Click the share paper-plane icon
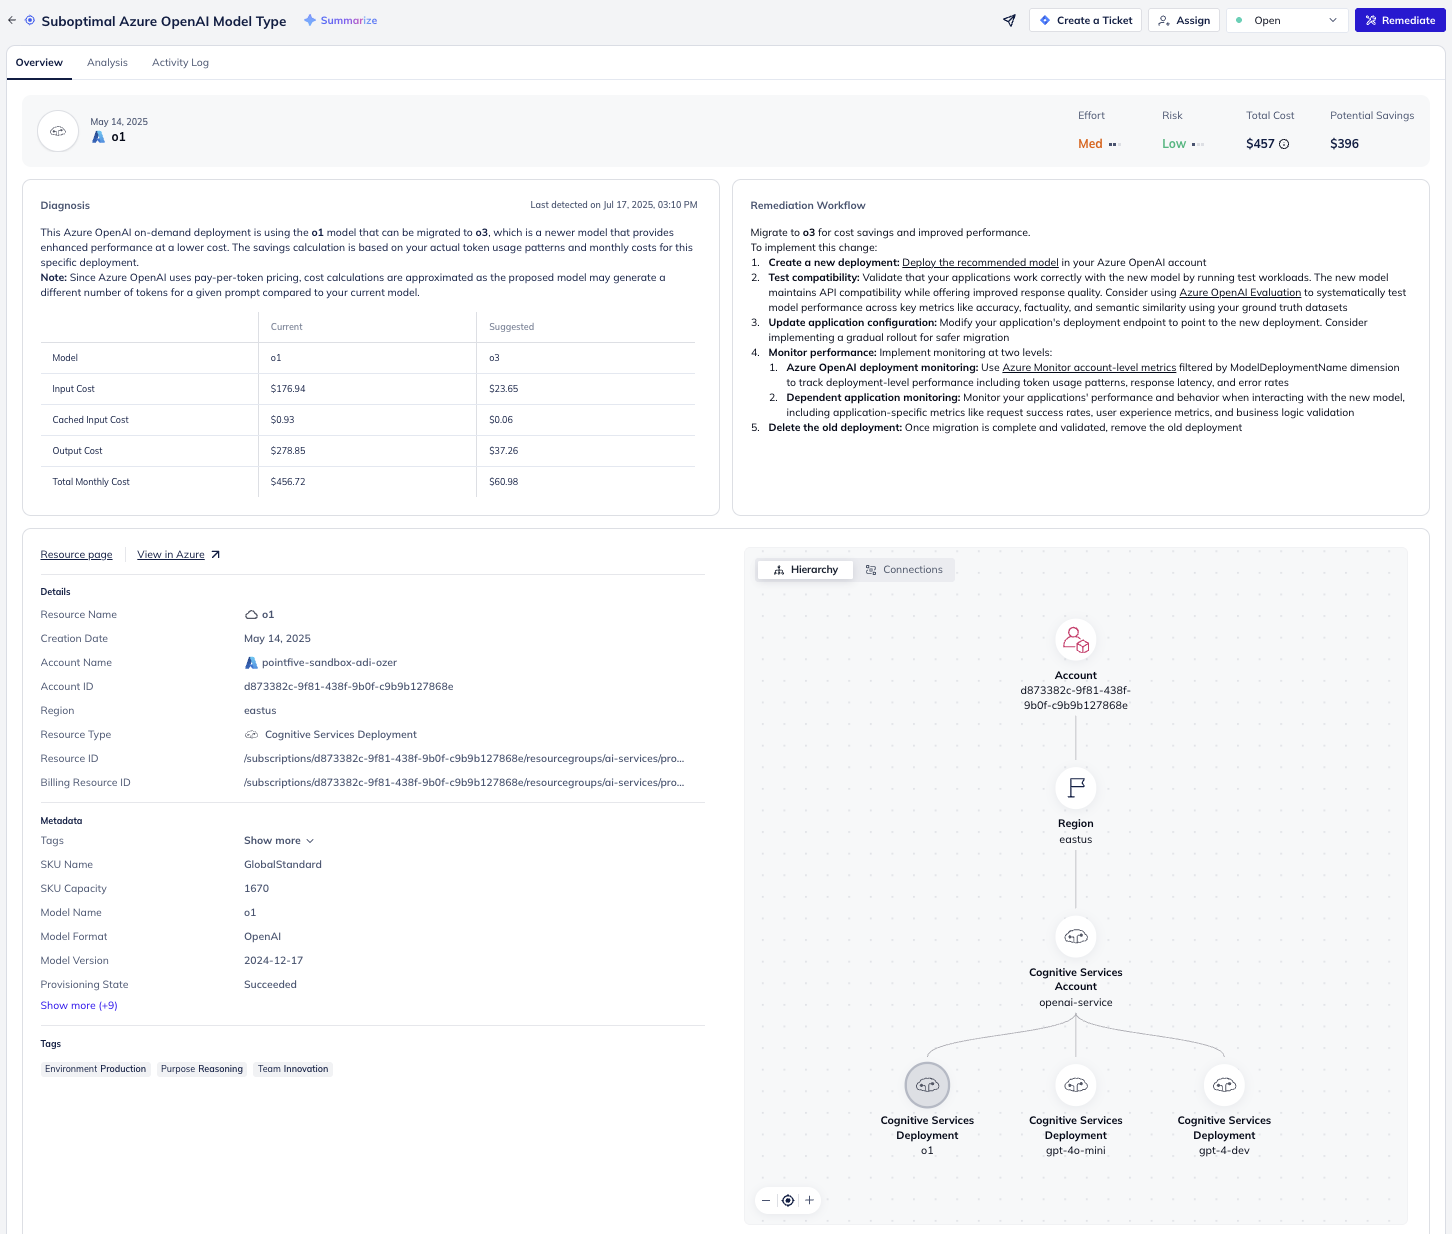This screenshot has width=1452, height=1234. (x=1009, y=20)
